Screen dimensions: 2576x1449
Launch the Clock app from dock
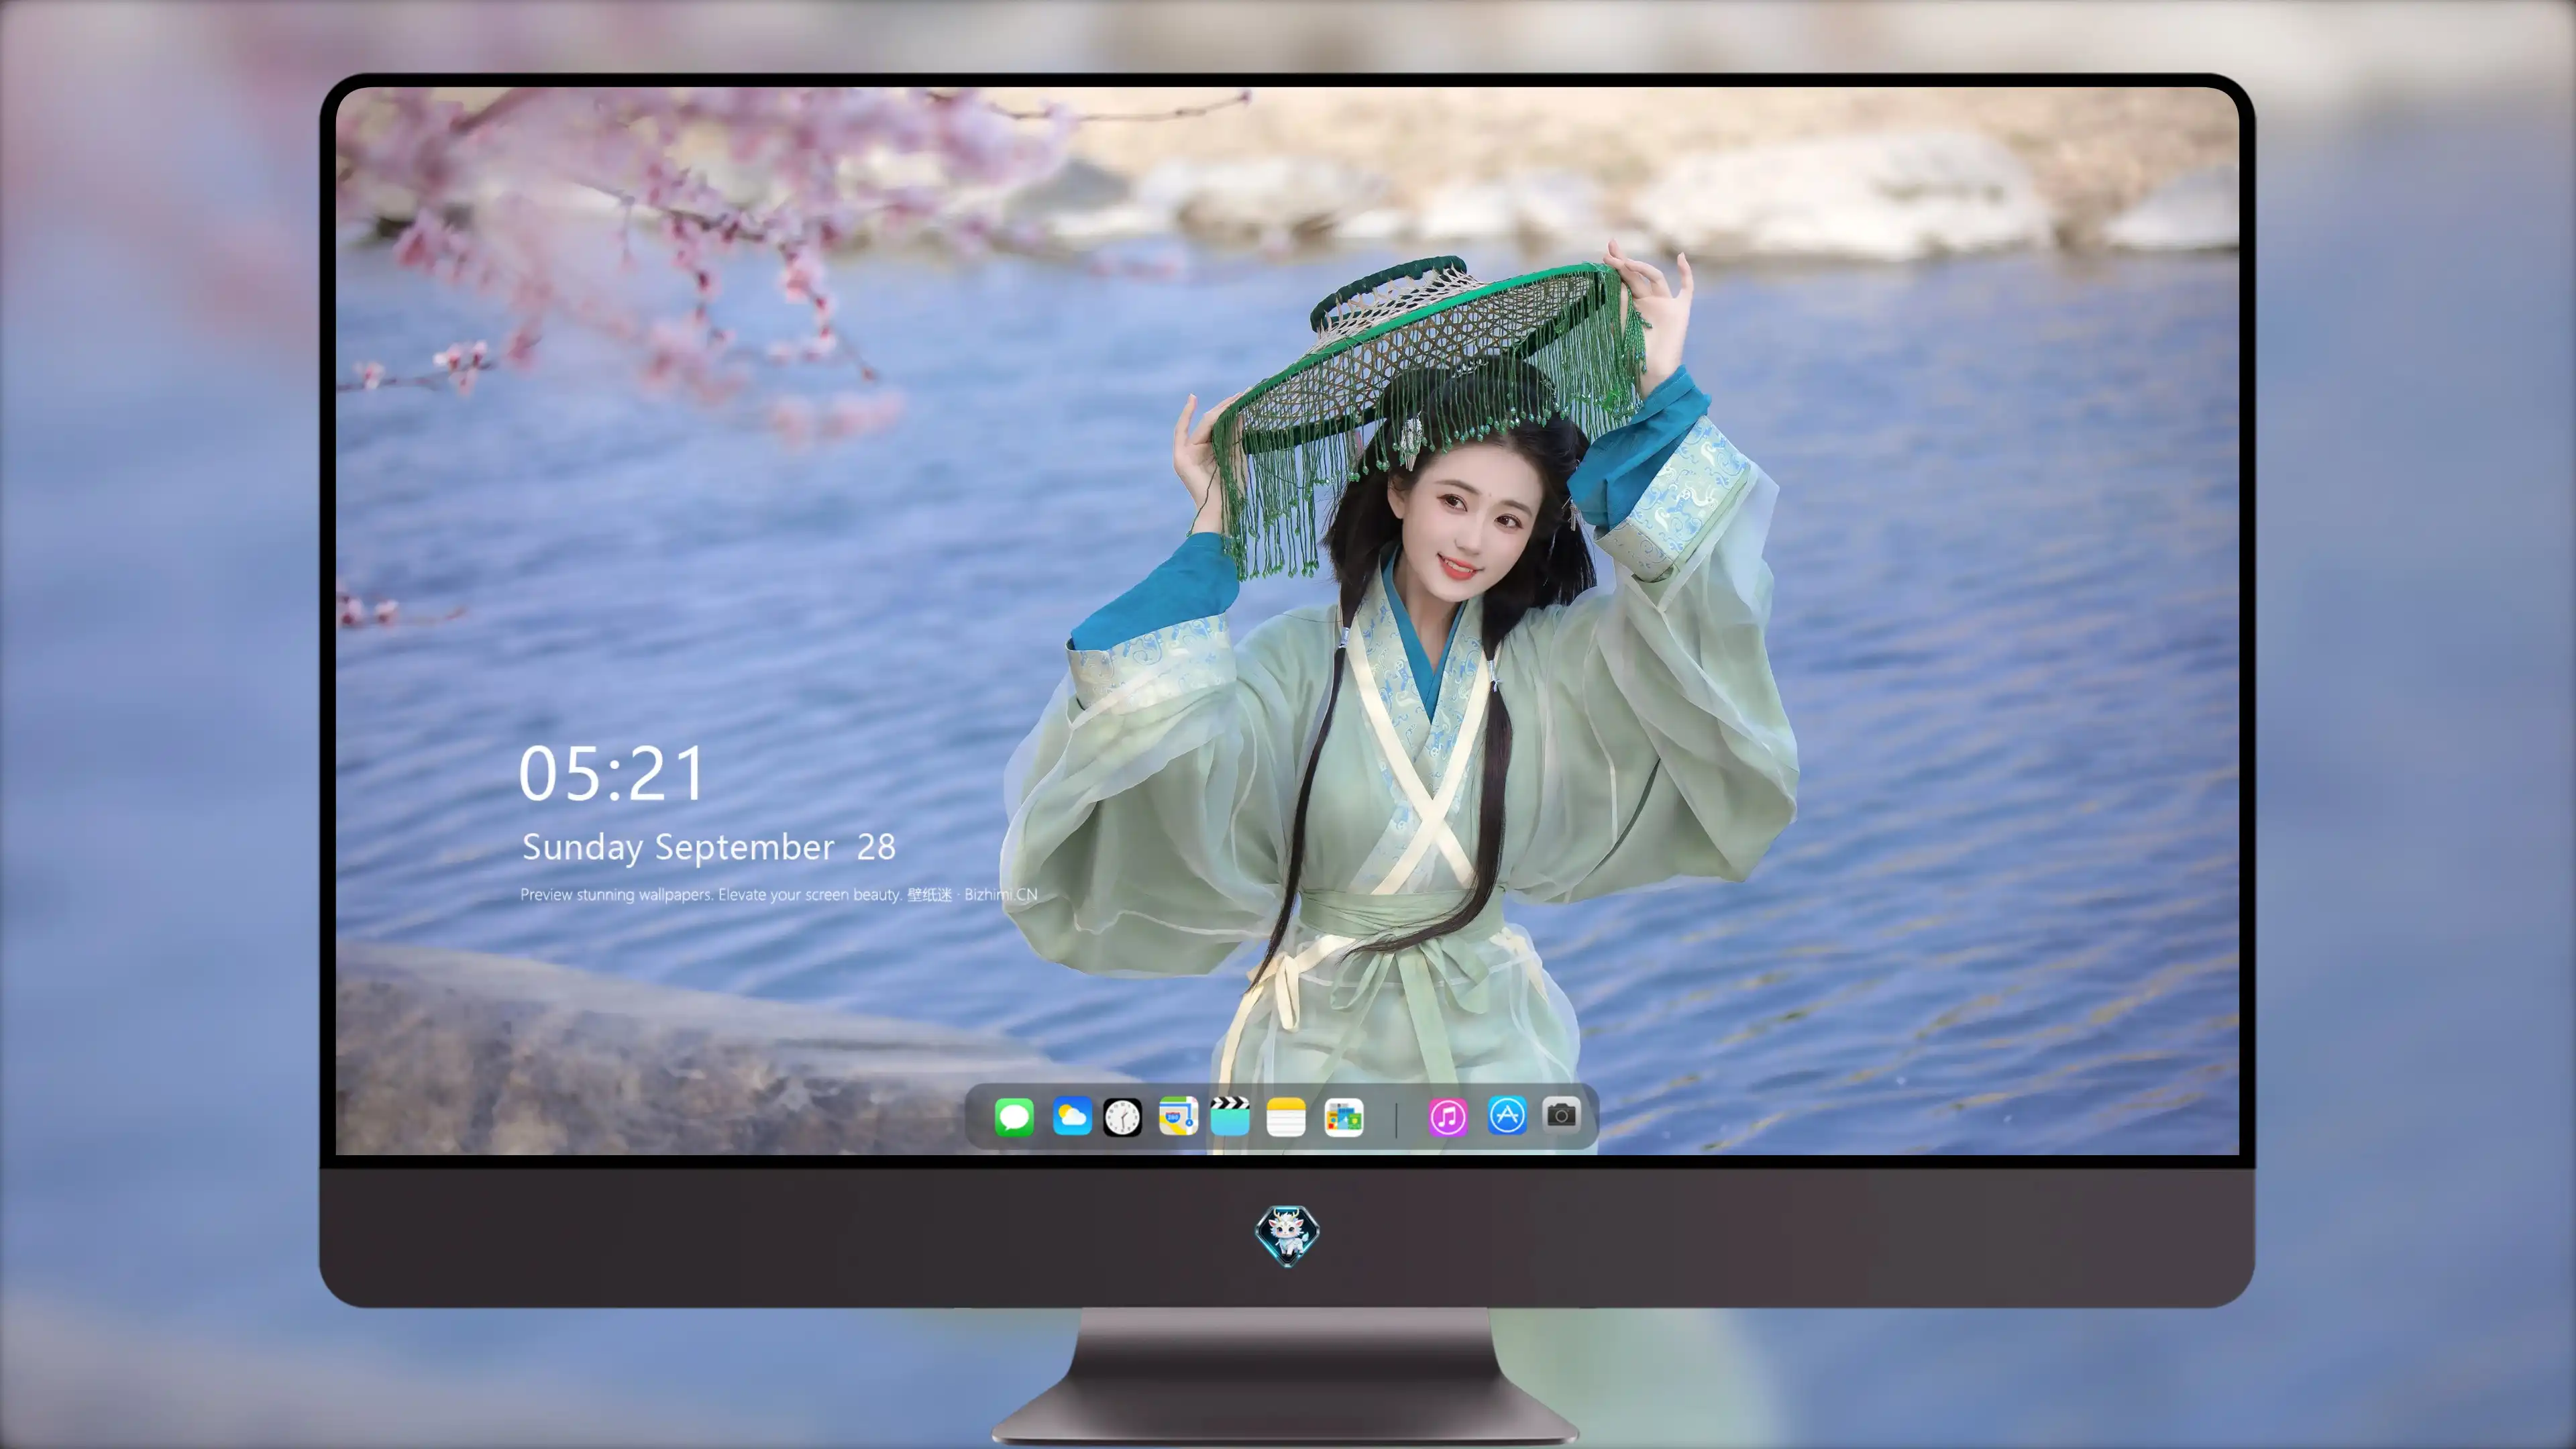1122,1117
